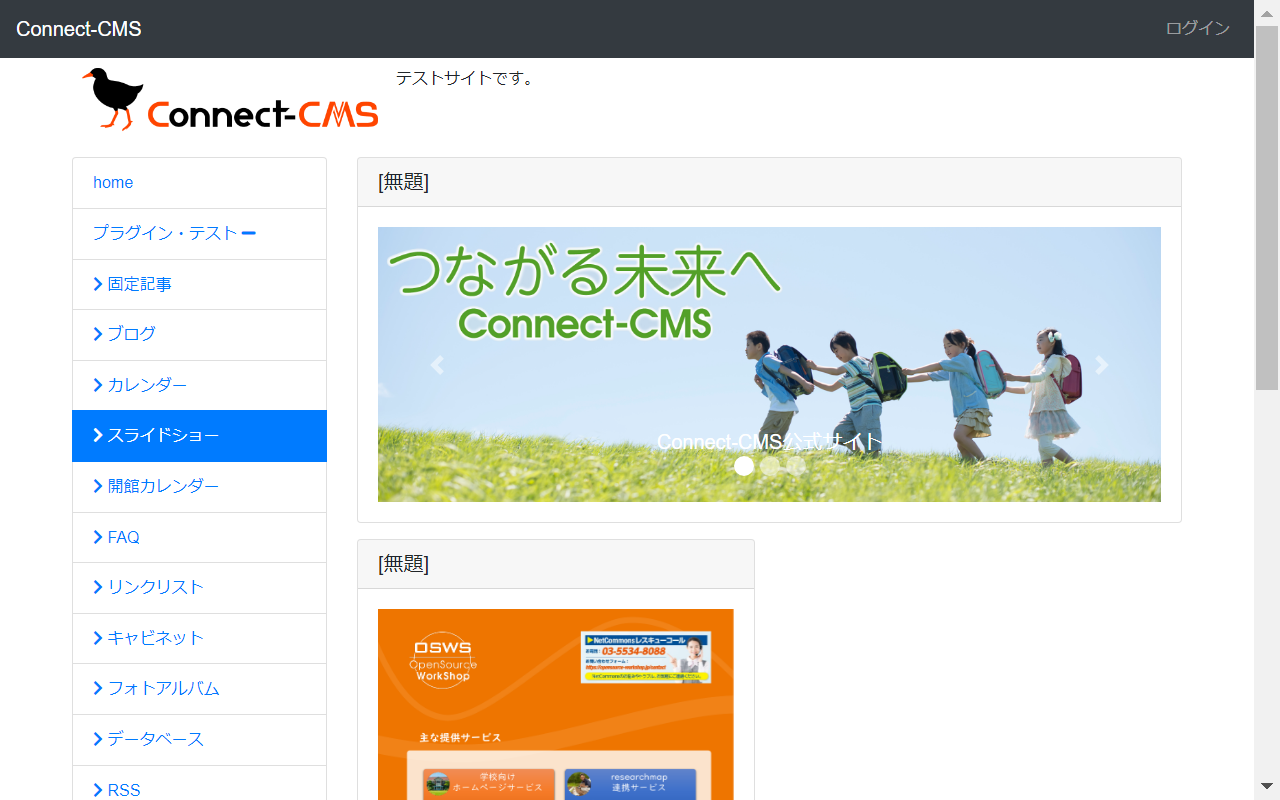The height and width of the screenshot is (800, 1280).
Task: Click the NetCommonsレスキューコール banner
Action: pos(645,657)
